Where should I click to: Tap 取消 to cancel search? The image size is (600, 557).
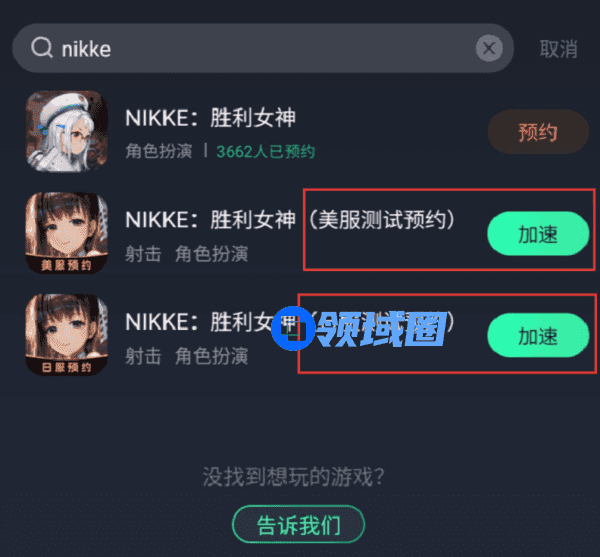pos(558,49)
